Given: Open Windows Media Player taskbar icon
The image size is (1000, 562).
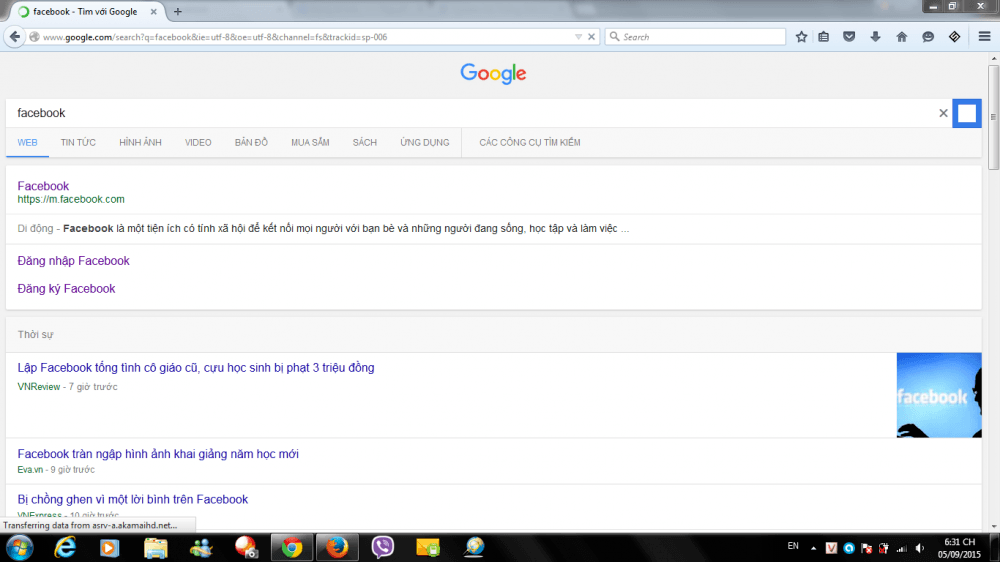Looking at the screenshot, I should tap(109, 547).
